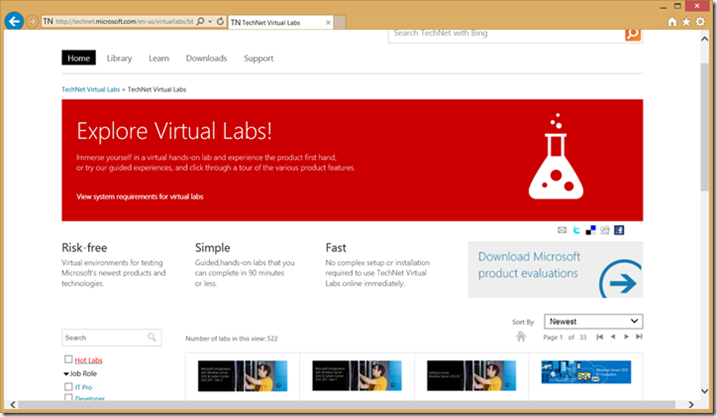Open the Learn navigation item
The width and height of the screenshot is (717, 417).
point(159,58)
